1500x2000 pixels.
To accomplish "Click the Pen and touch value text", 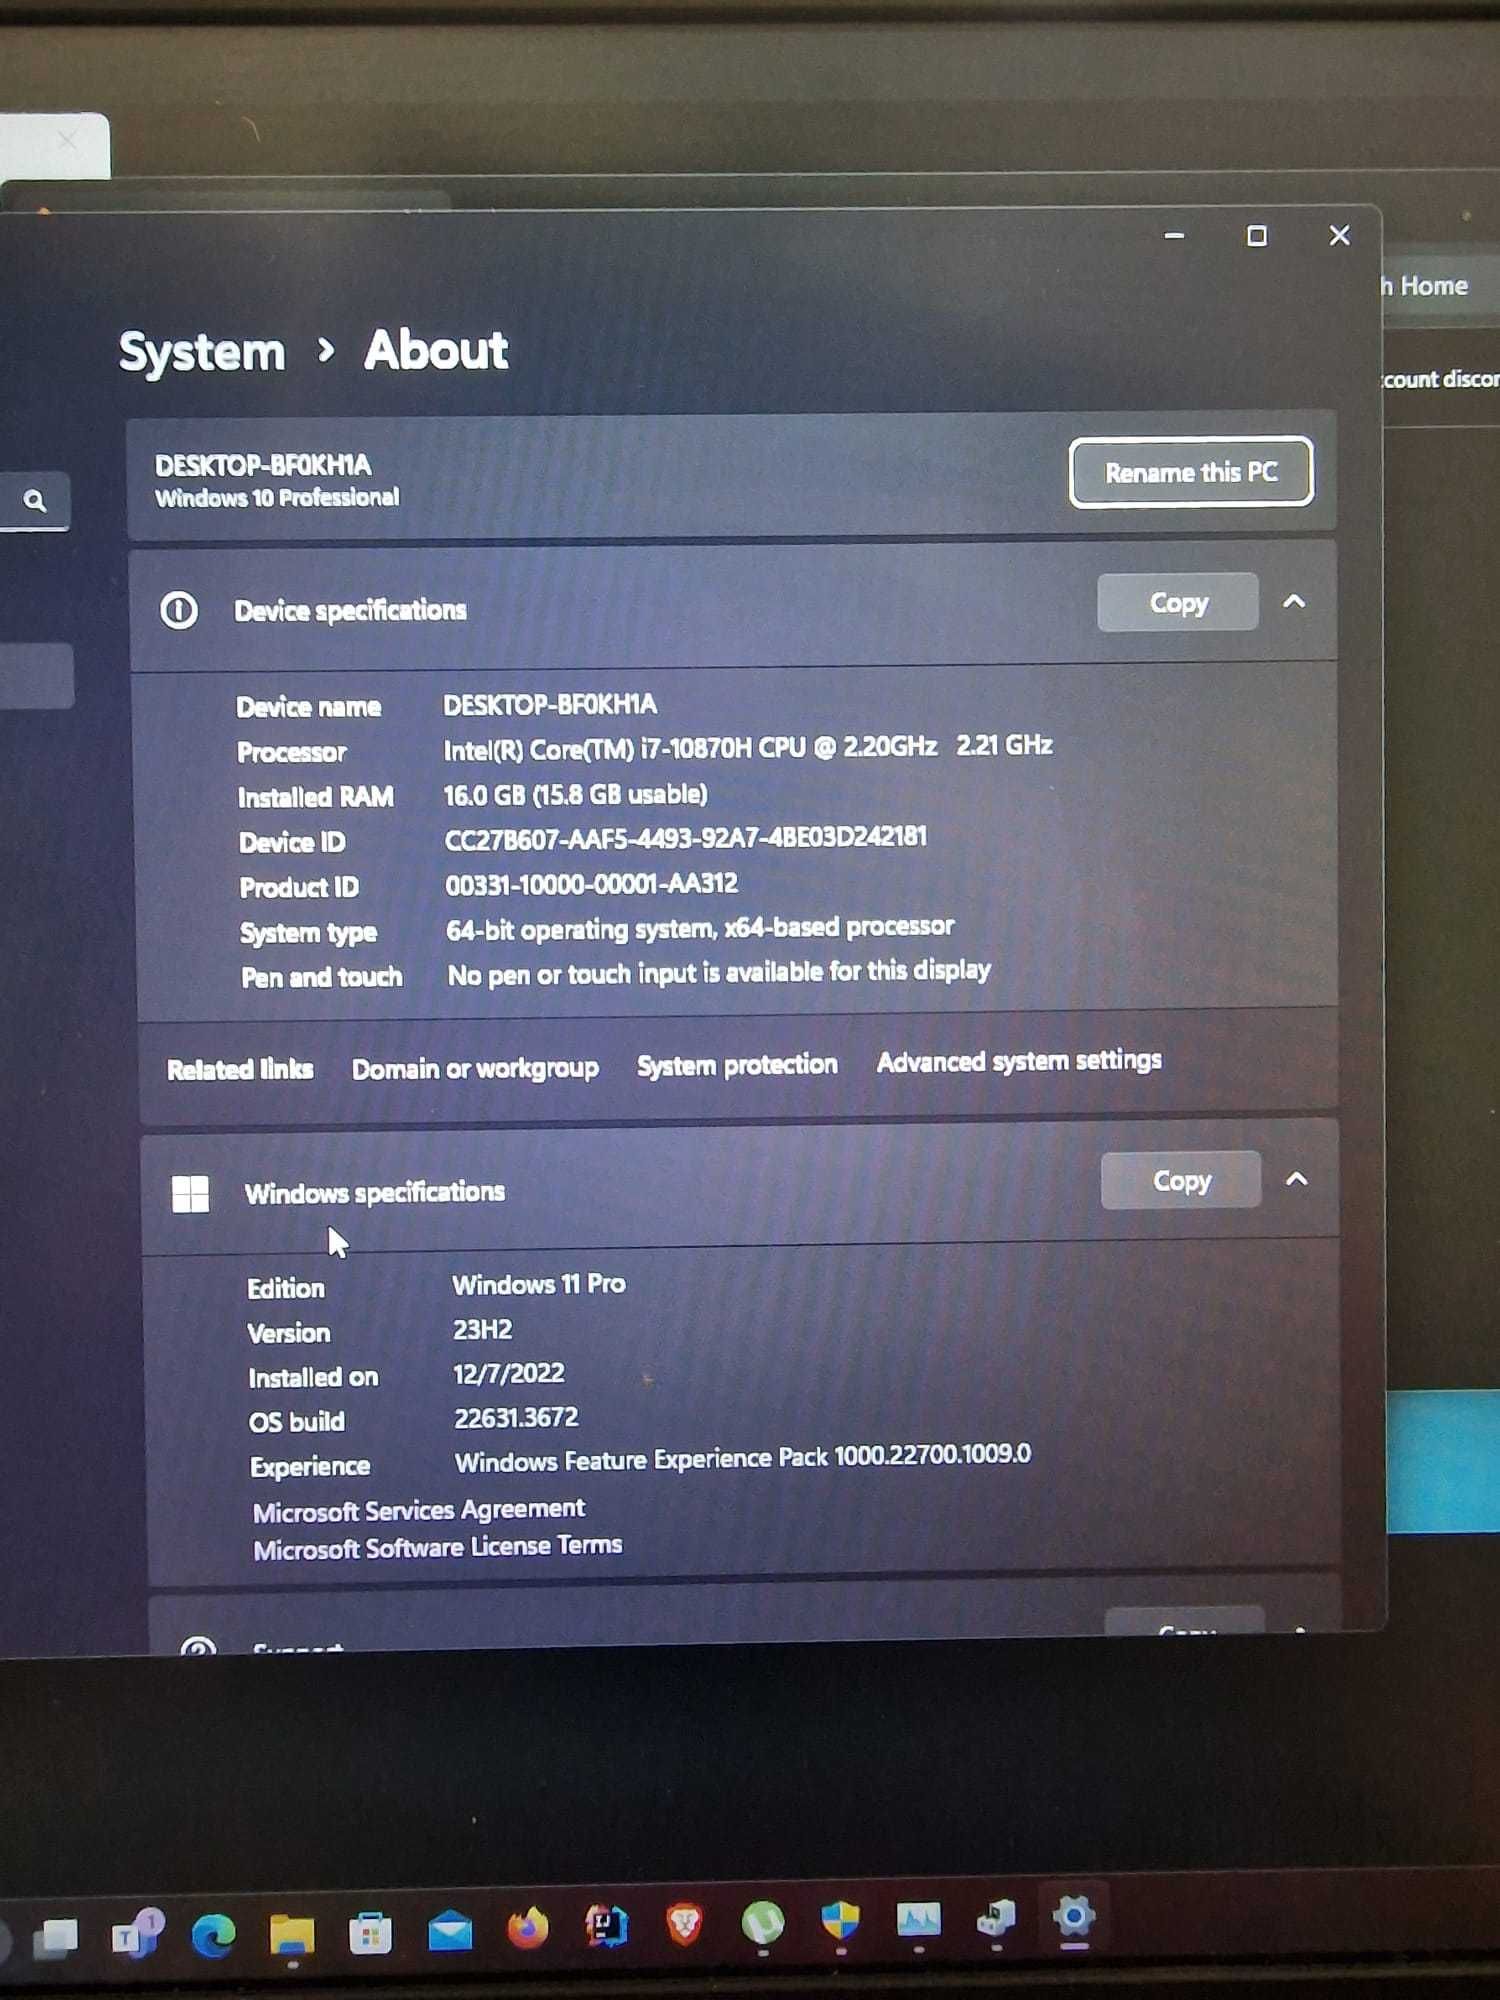I will pyautogui.click(x=719, y=972).
